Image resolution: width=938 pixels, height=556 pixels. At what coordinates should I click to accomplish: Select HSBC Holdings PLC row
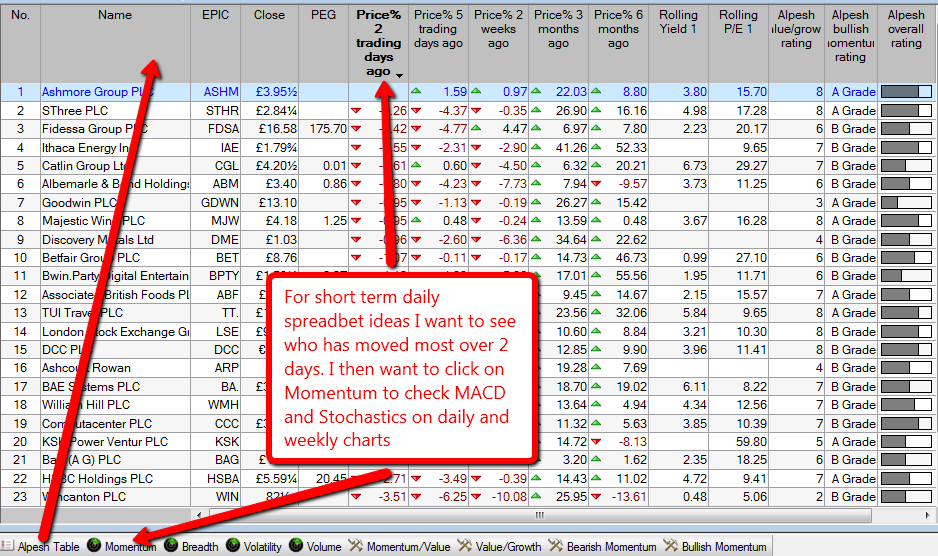pyautogui.click(x=467, y=478)
